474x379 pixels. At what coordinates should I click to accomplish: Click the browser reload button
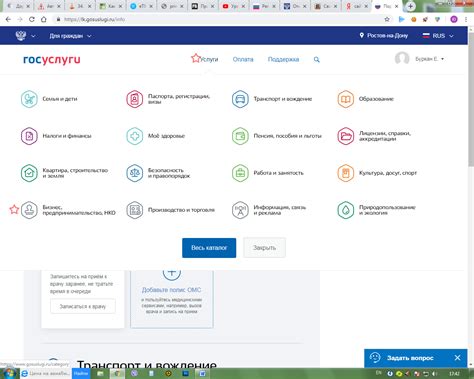coord(32,19)
